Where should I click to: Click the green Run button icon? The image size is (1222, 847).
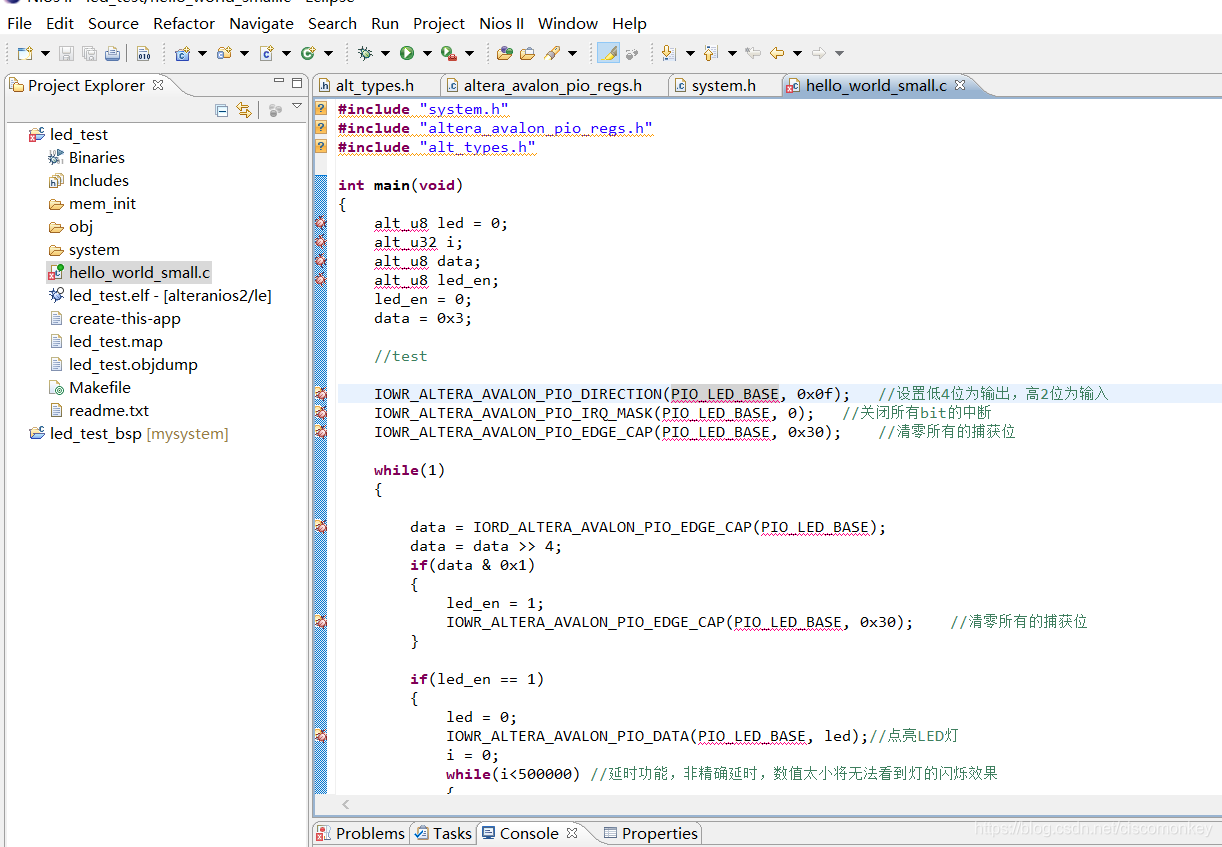[407, 53]
